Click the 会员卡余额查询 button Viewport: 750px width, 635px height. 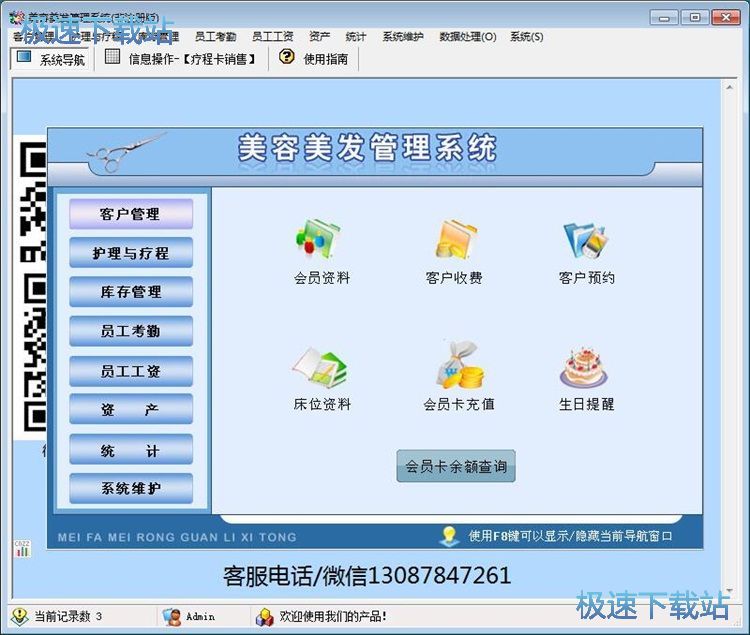[456, 466]
